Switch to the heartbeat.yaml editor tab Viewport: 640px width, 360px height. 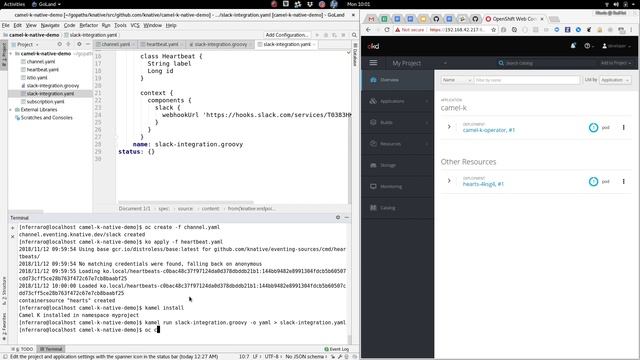click(162, 44)
